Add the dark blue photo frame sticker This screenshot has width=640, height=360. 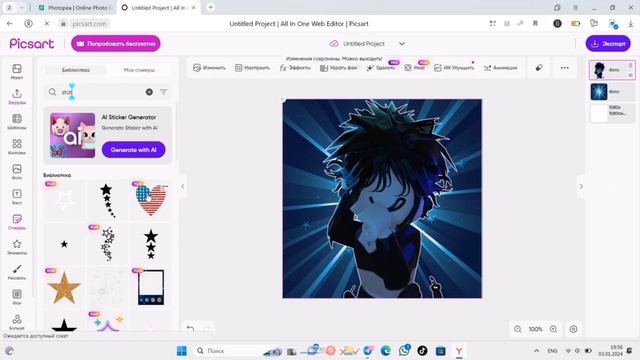tap(151, 288)
